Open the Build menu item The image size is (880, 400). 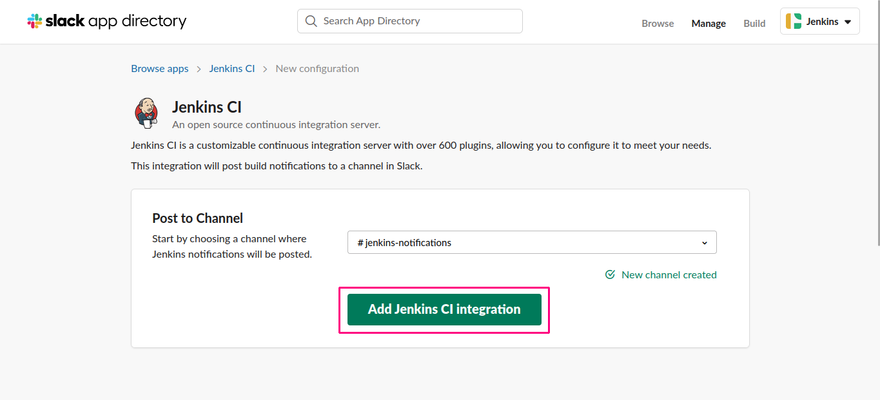point(754,24)
